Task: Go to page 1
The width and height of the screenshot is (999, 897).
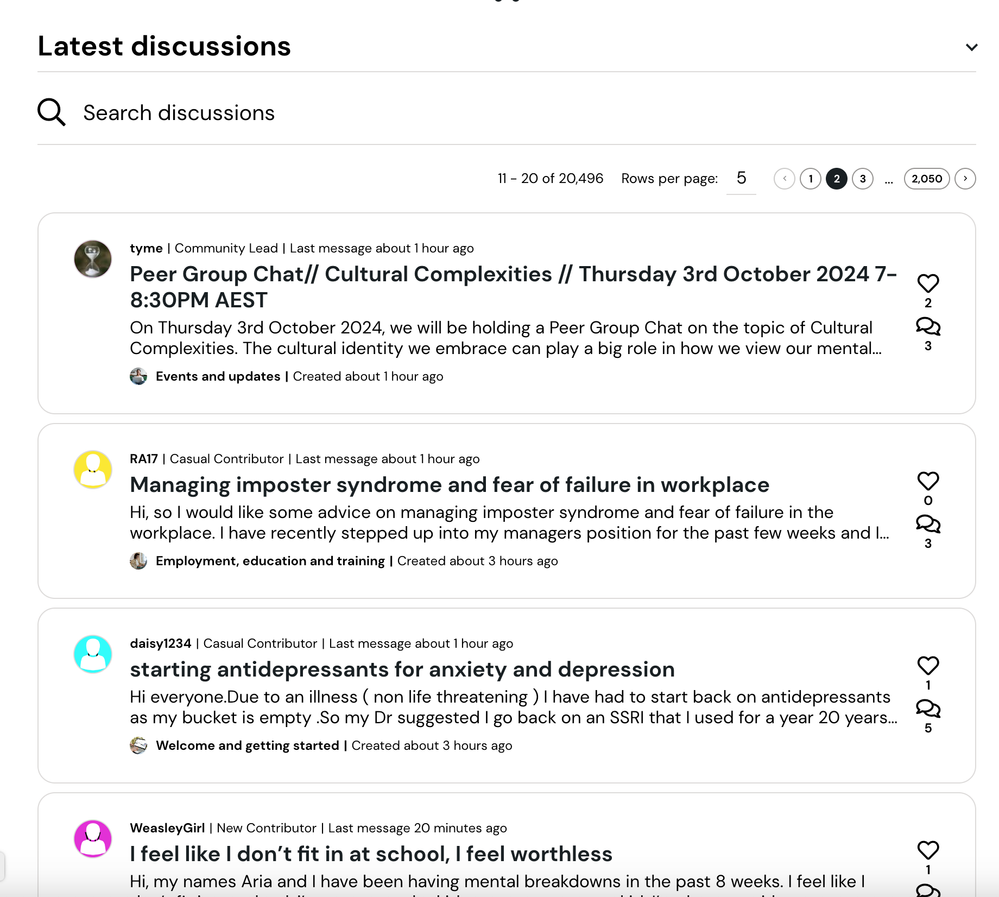Action: (x=810, y=178)
